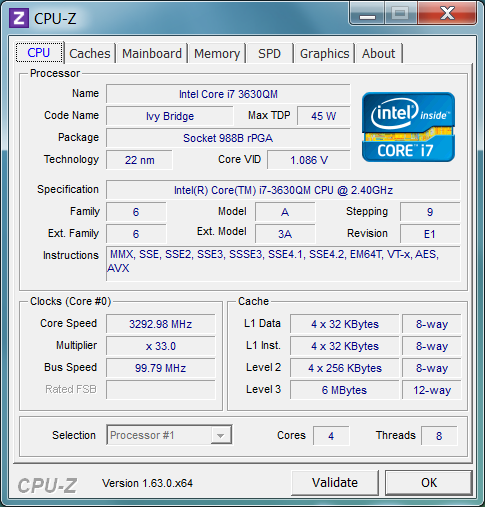Click the Instructions list field
This screenshot has width=485, height=507.
(x=283, y=263)
